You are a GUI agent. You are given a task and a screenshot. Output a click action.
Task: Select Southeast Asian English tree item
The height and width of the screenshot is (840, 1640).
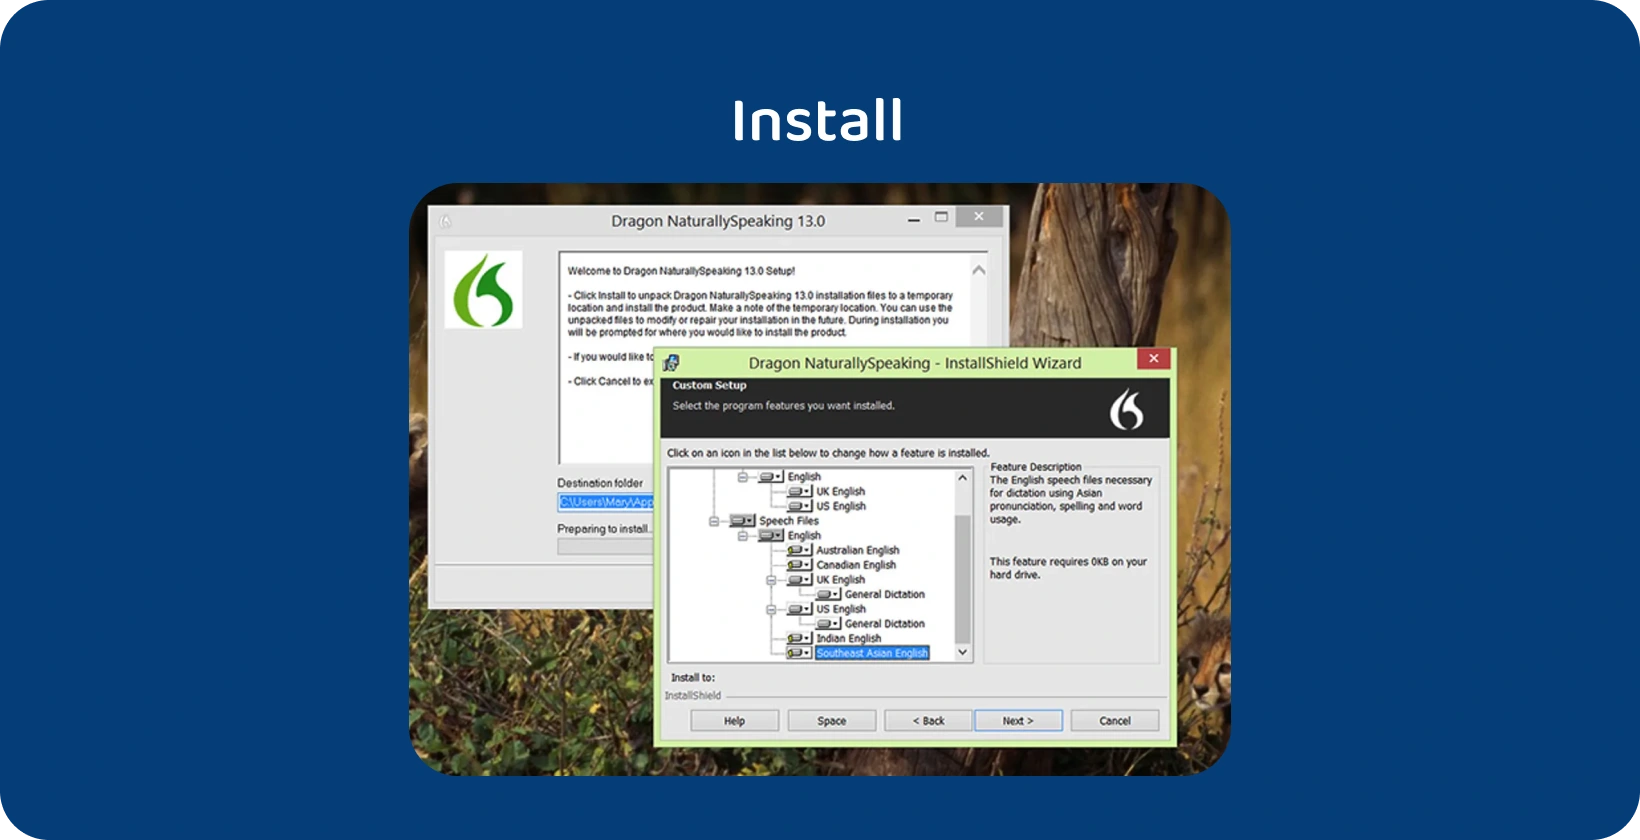(872, 653)
